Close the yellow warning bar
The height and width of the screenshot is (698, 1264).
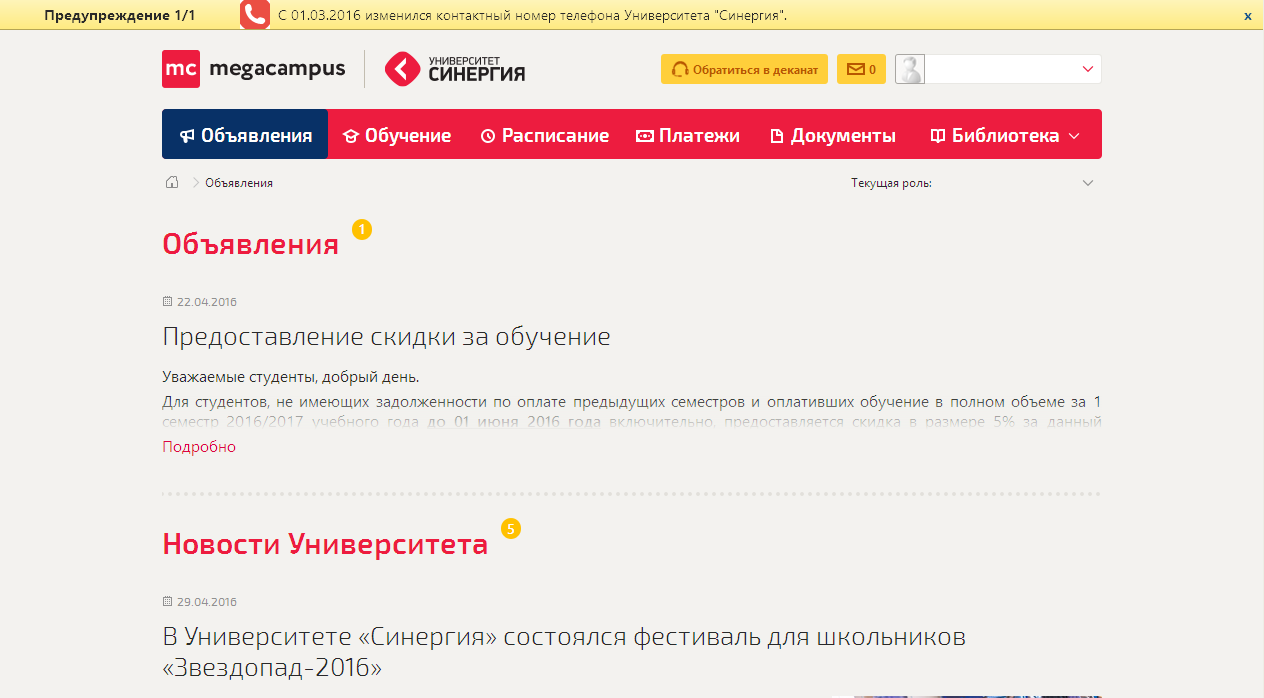point(1247,16)
